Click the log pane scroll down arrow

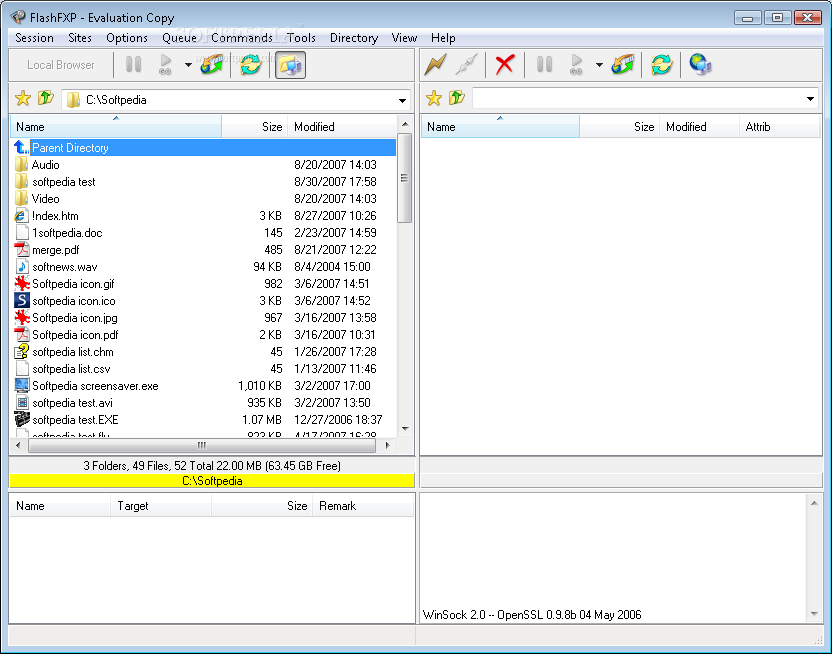[x=814, y=614]
